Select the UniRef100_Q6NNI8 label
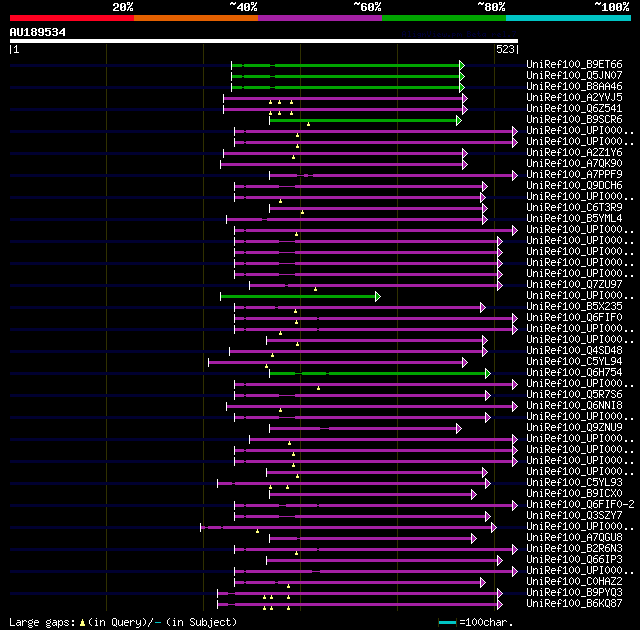The height and width of the screenshot is (630, 640). pos(574,406)
